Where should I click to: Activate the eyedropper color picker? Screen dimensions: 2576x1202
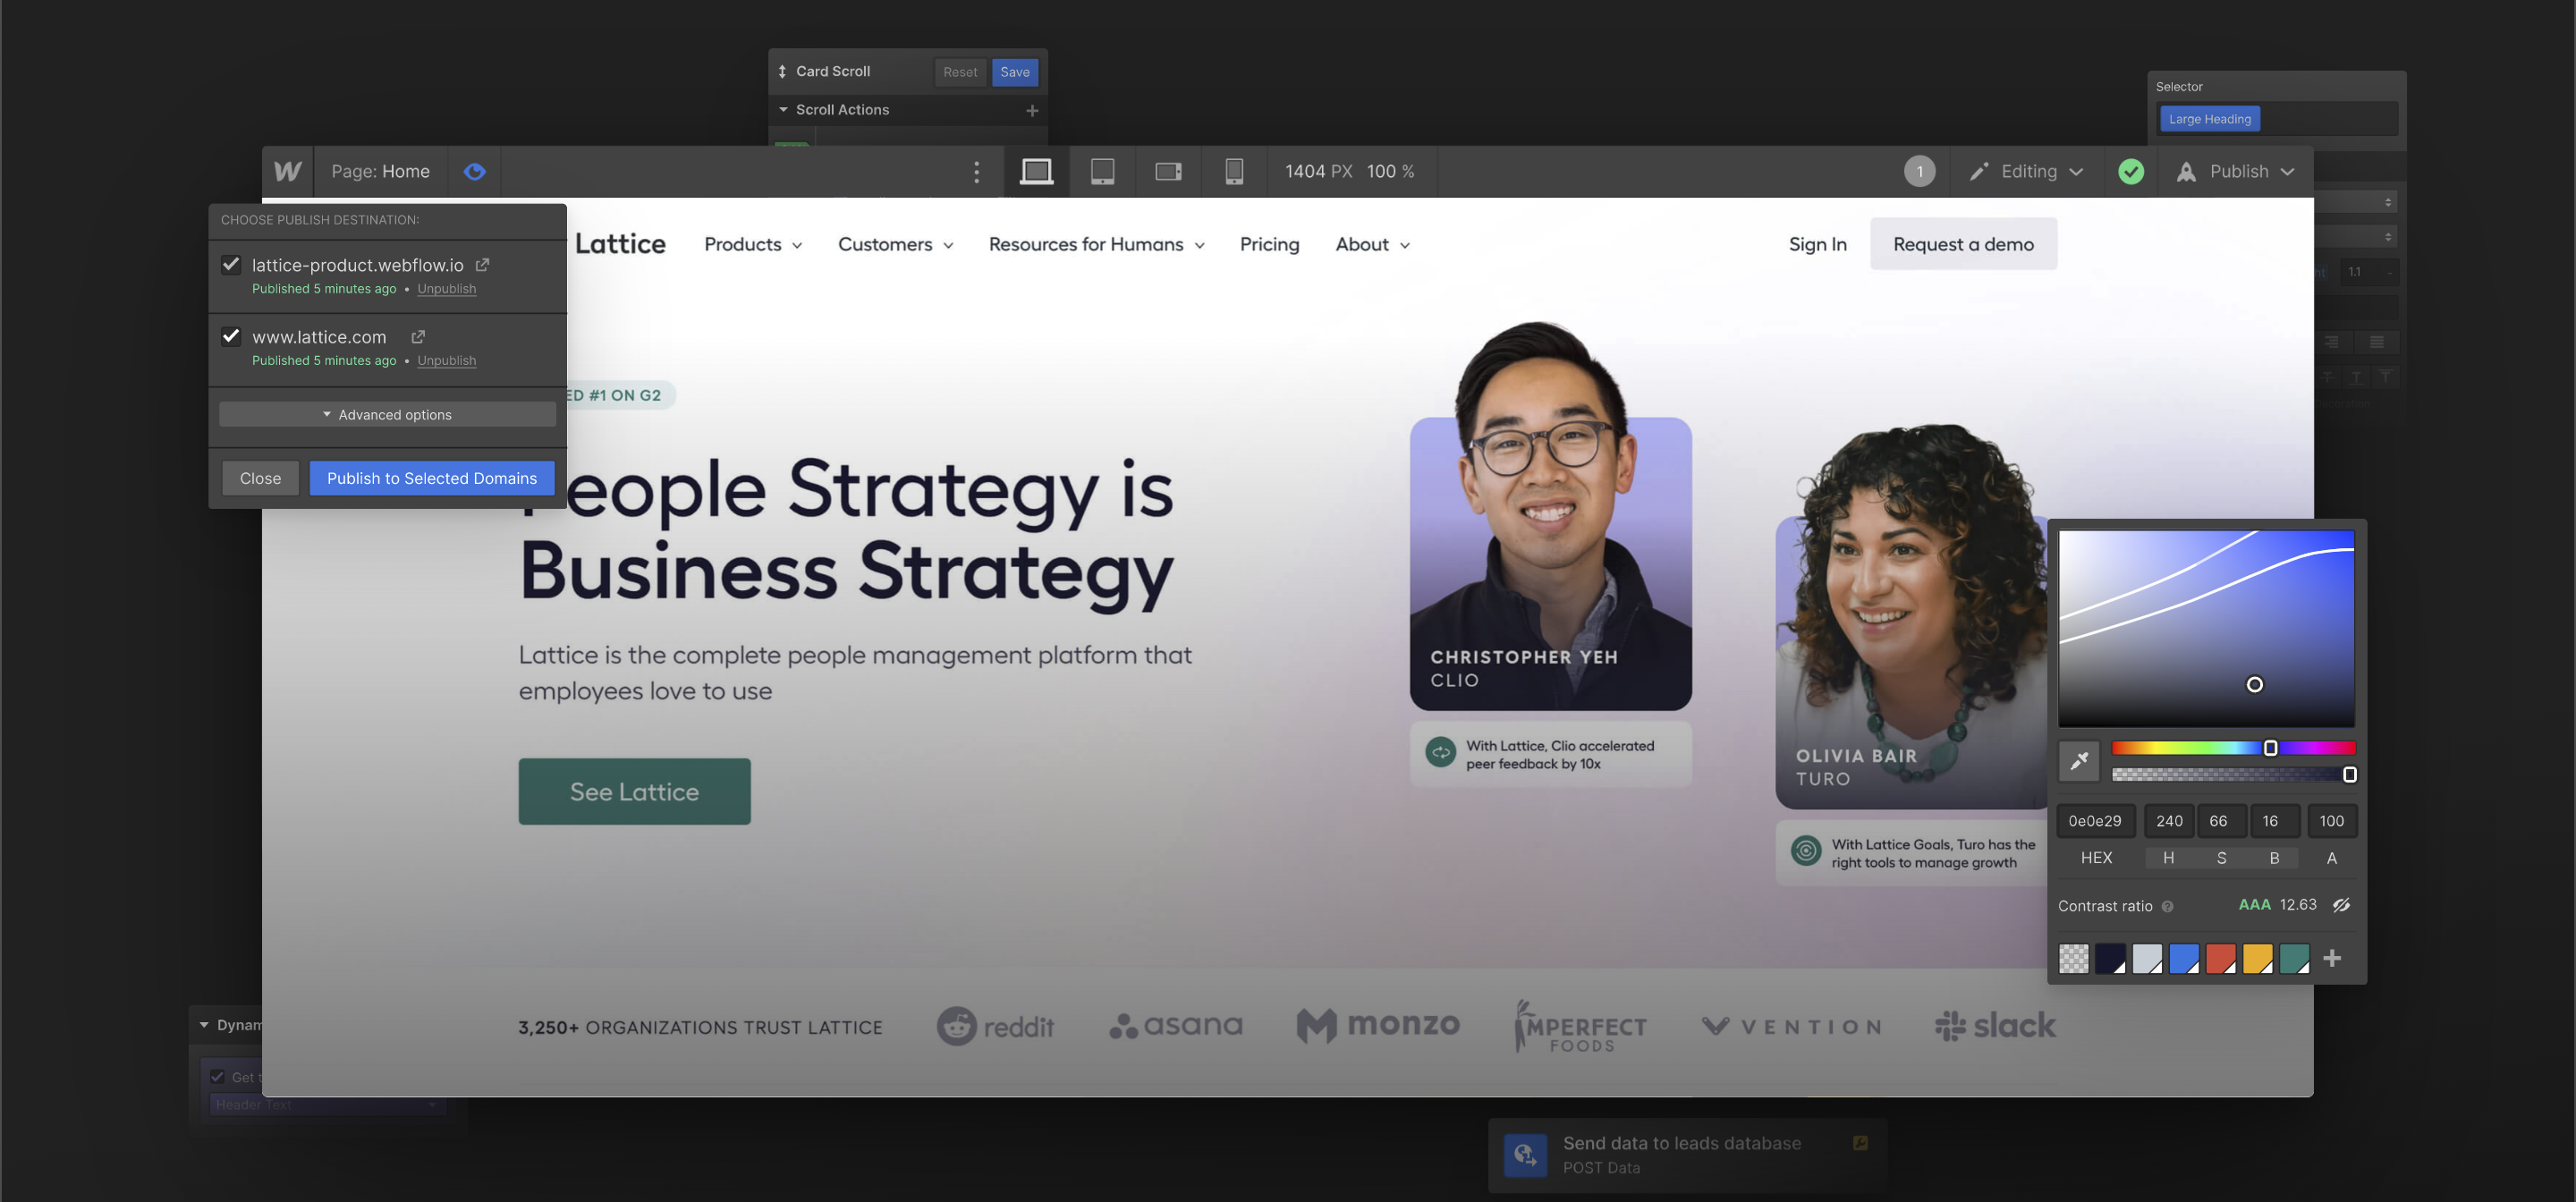coord(2079,761)
